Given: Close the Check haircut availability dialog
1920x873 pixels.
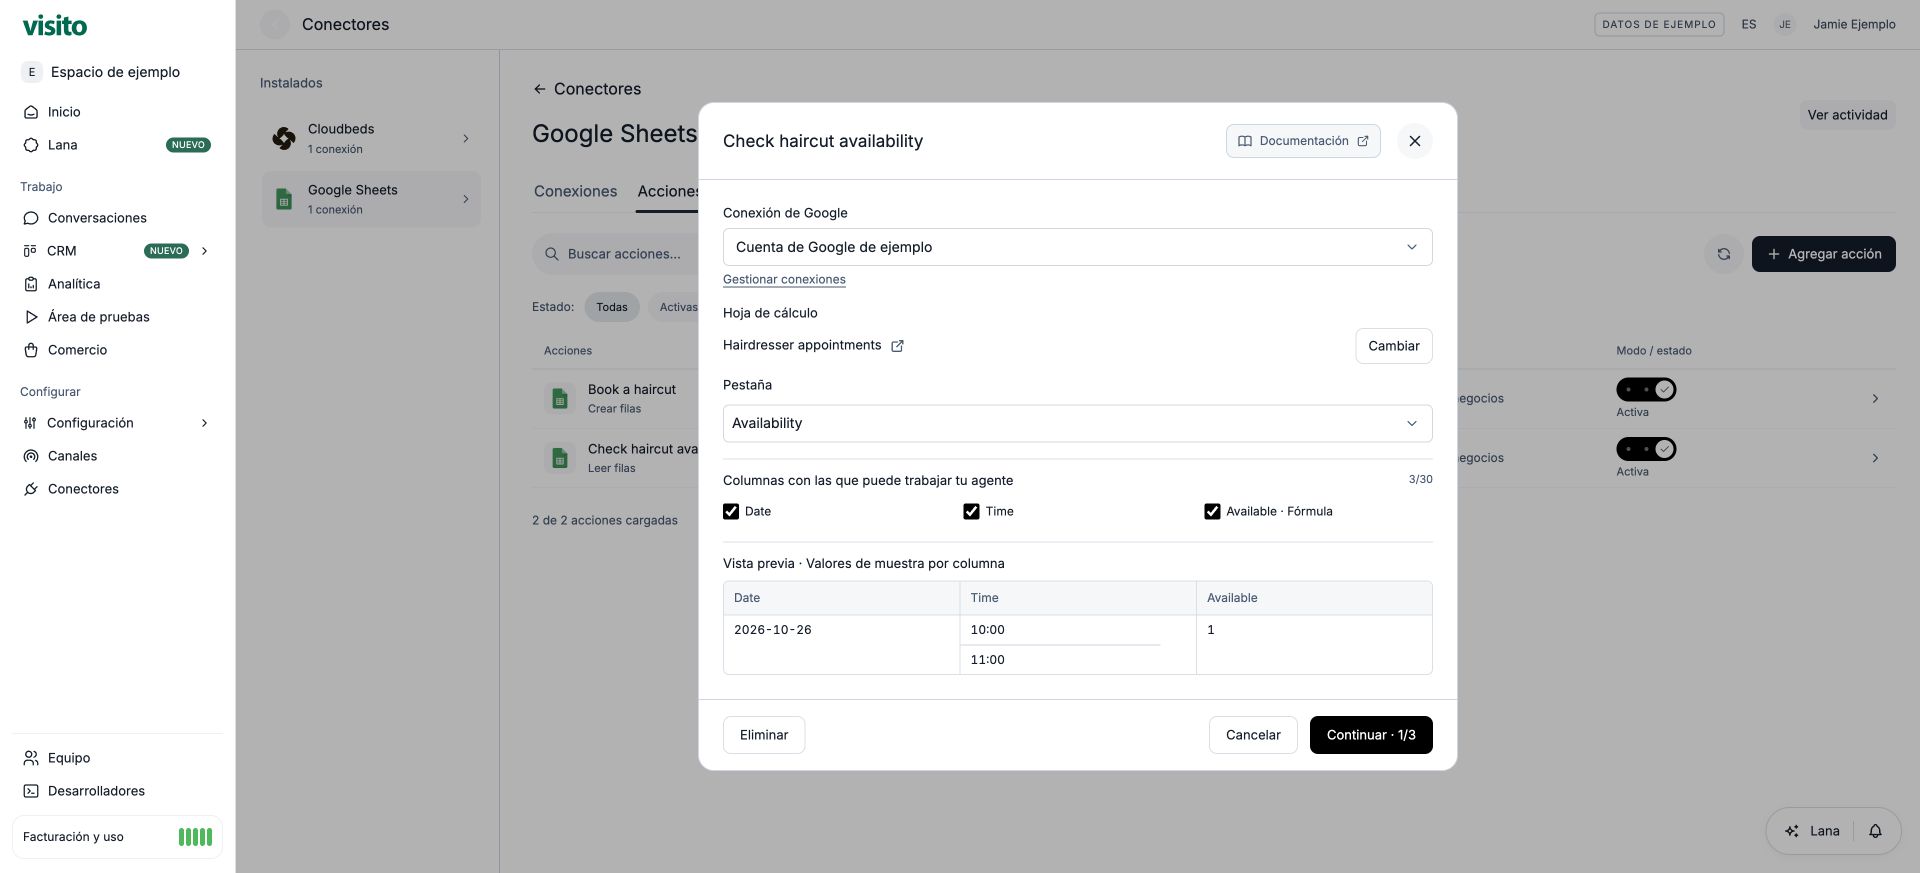Looking at the screenshot, I should [x=1414, y=141].
